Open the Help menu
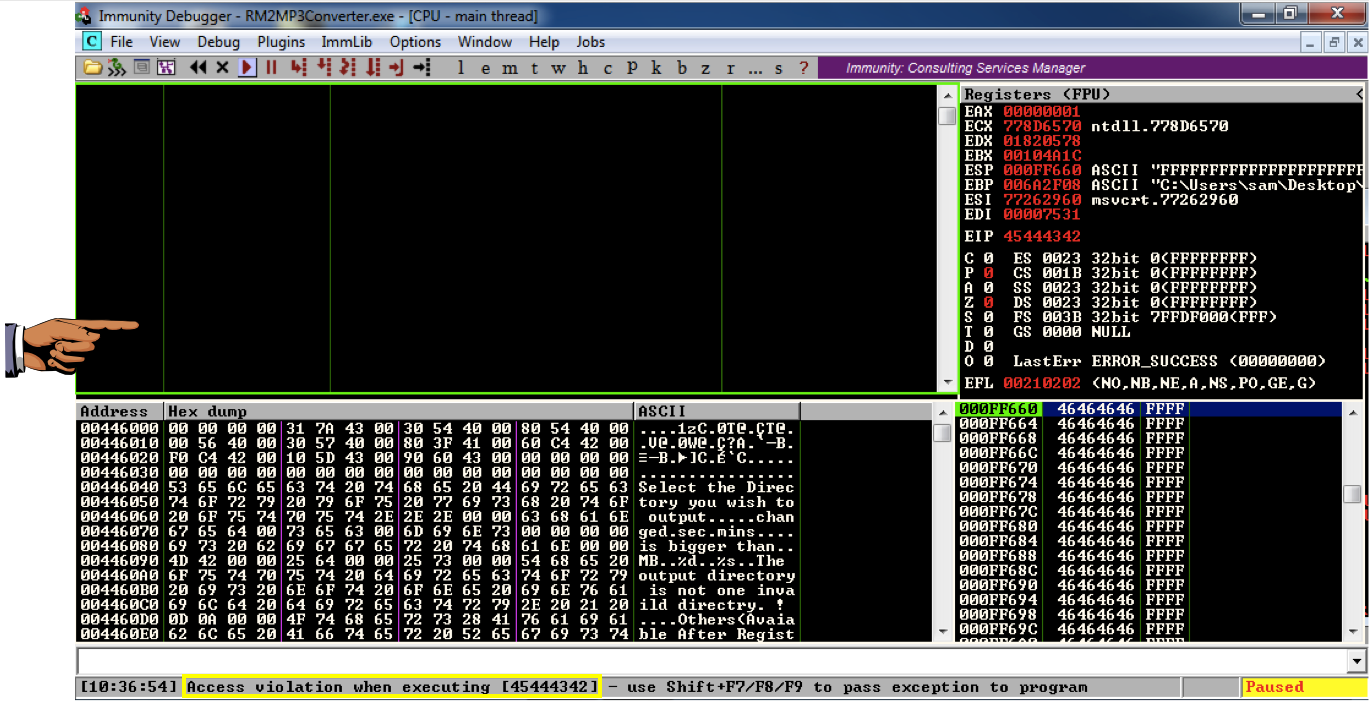This screenshot has width=1369, height=704. click(x=544, y=42)
